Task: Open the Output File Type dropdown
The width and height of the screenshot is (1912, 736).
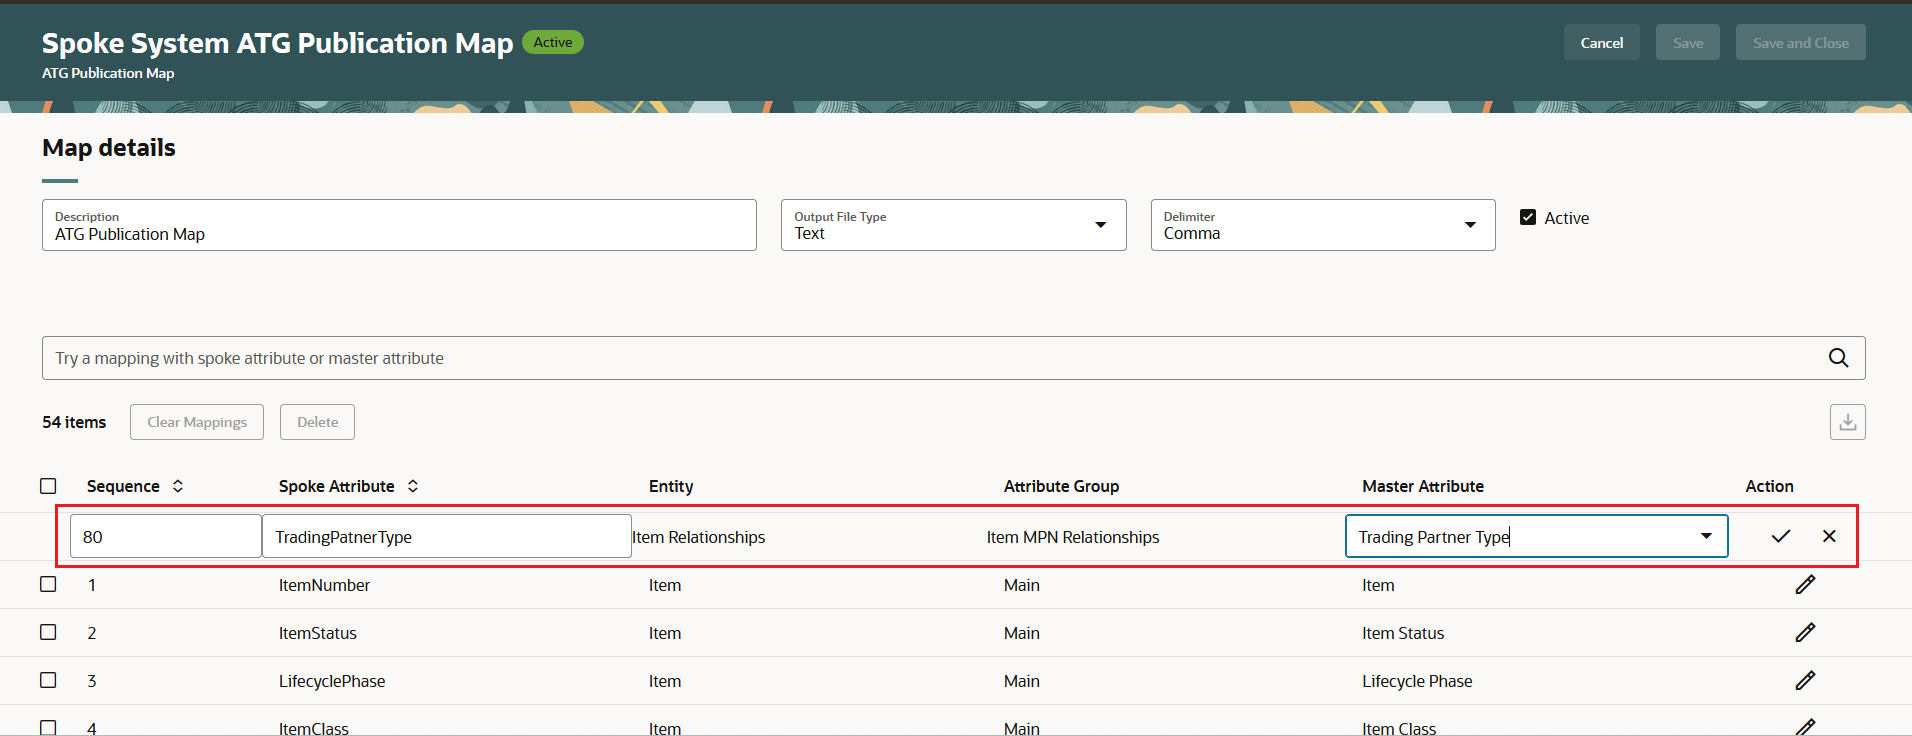Action: tap(953, 225)
